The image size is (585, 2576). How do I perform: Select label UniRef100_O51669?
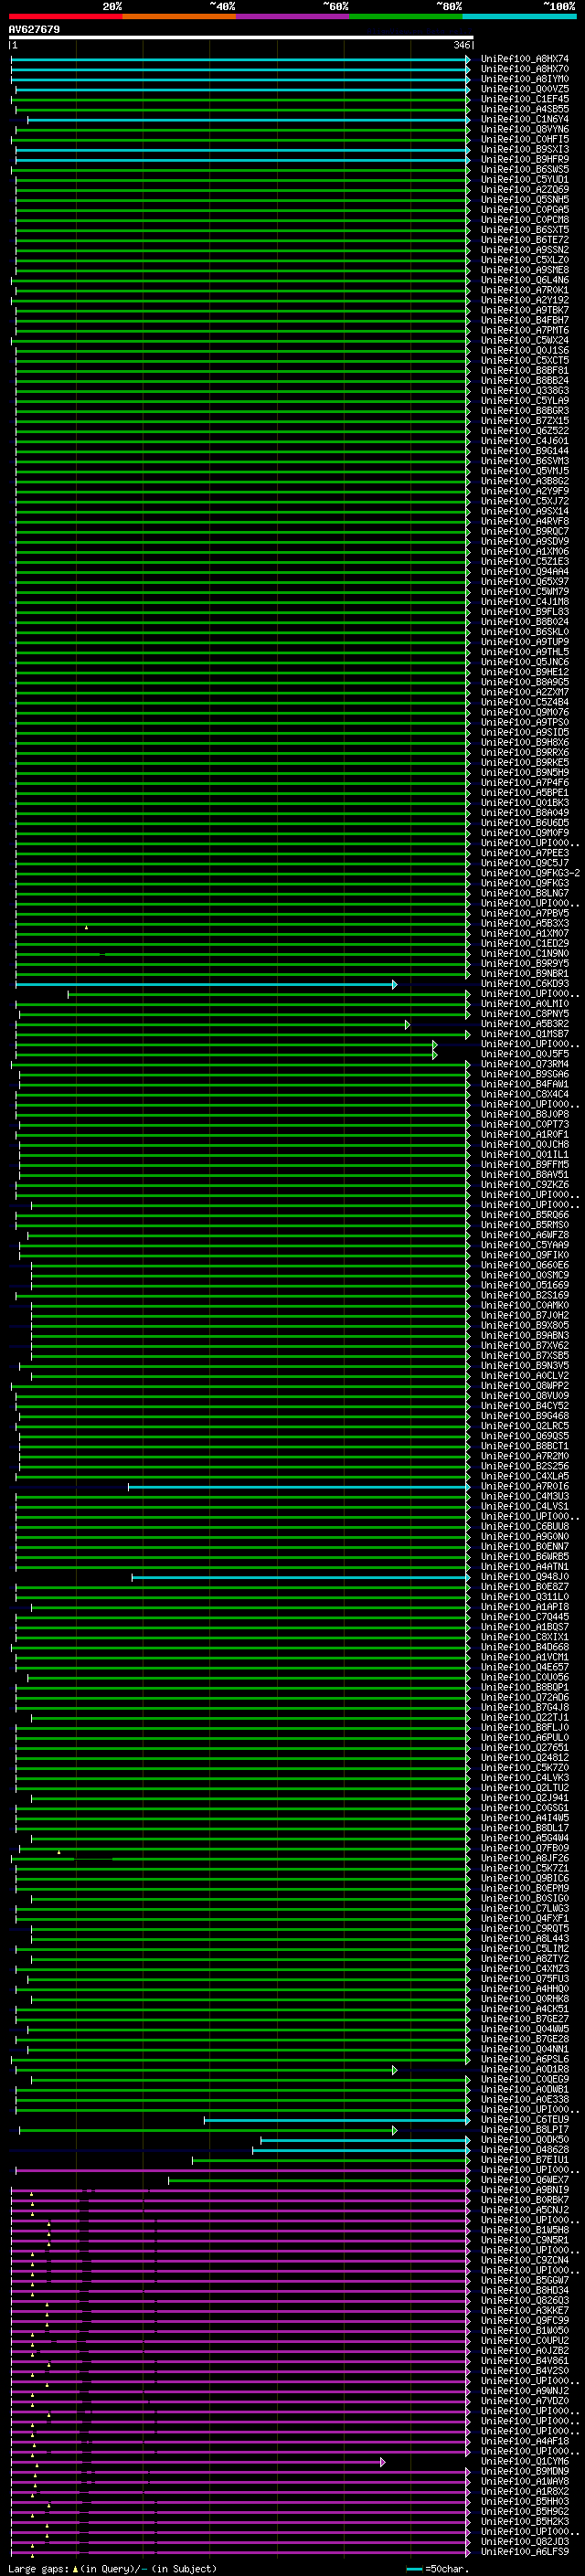pos(525,1285)
